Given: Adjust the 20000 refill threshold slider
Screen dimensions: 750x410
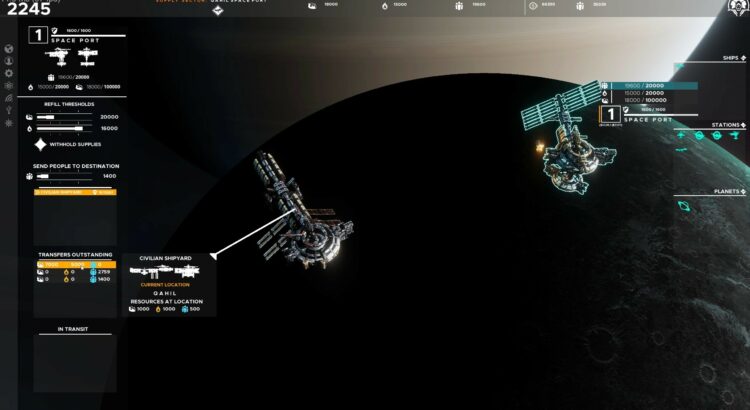Looking at the screenshot, I should click(x=62, y=117).
